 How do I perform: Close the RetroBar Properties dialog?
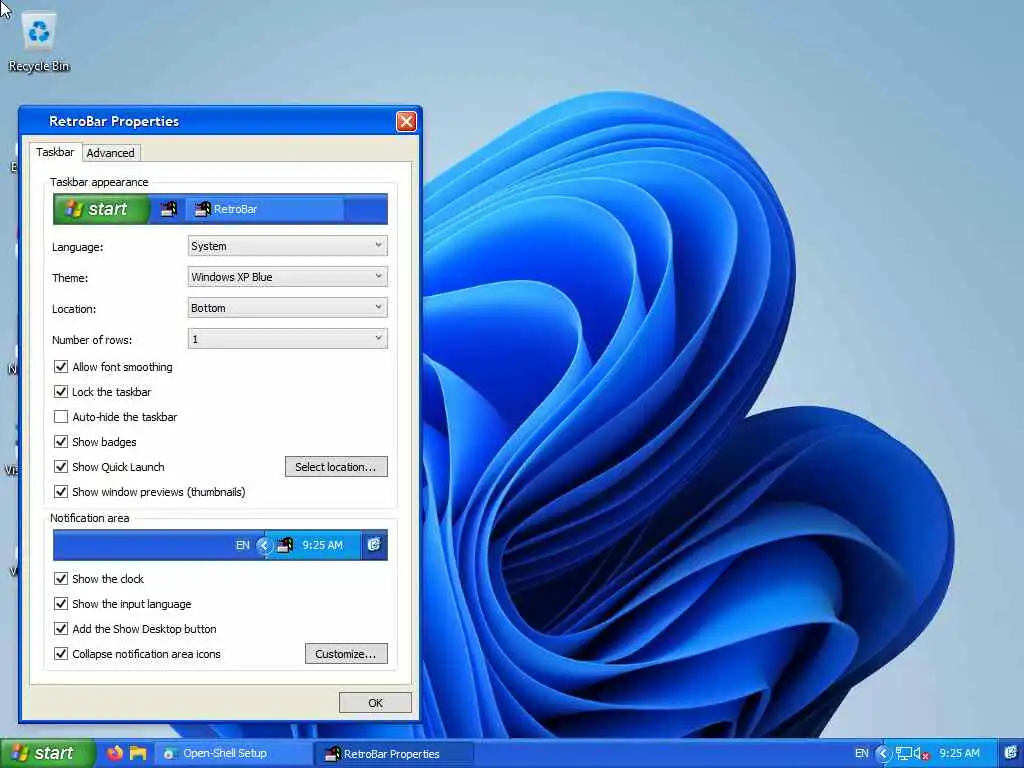click(x=406, y=121)
